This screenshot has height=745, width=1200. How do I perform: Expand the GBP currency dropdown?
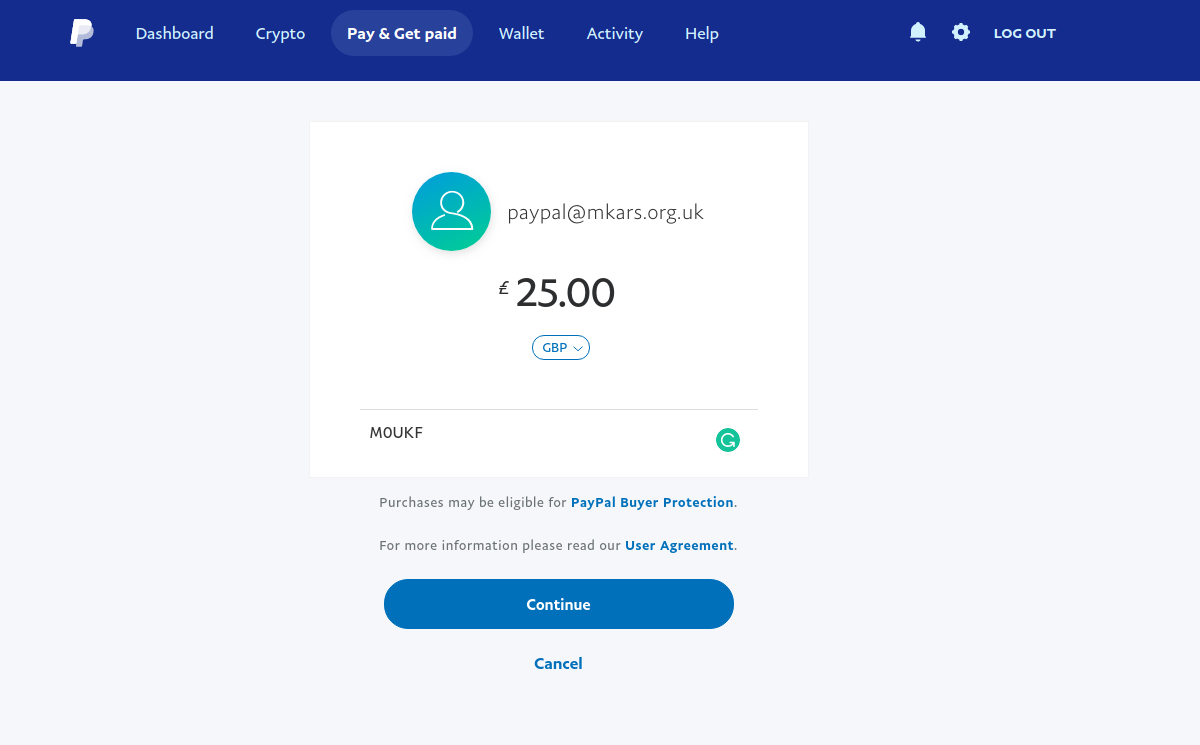(x=561, y=348)
